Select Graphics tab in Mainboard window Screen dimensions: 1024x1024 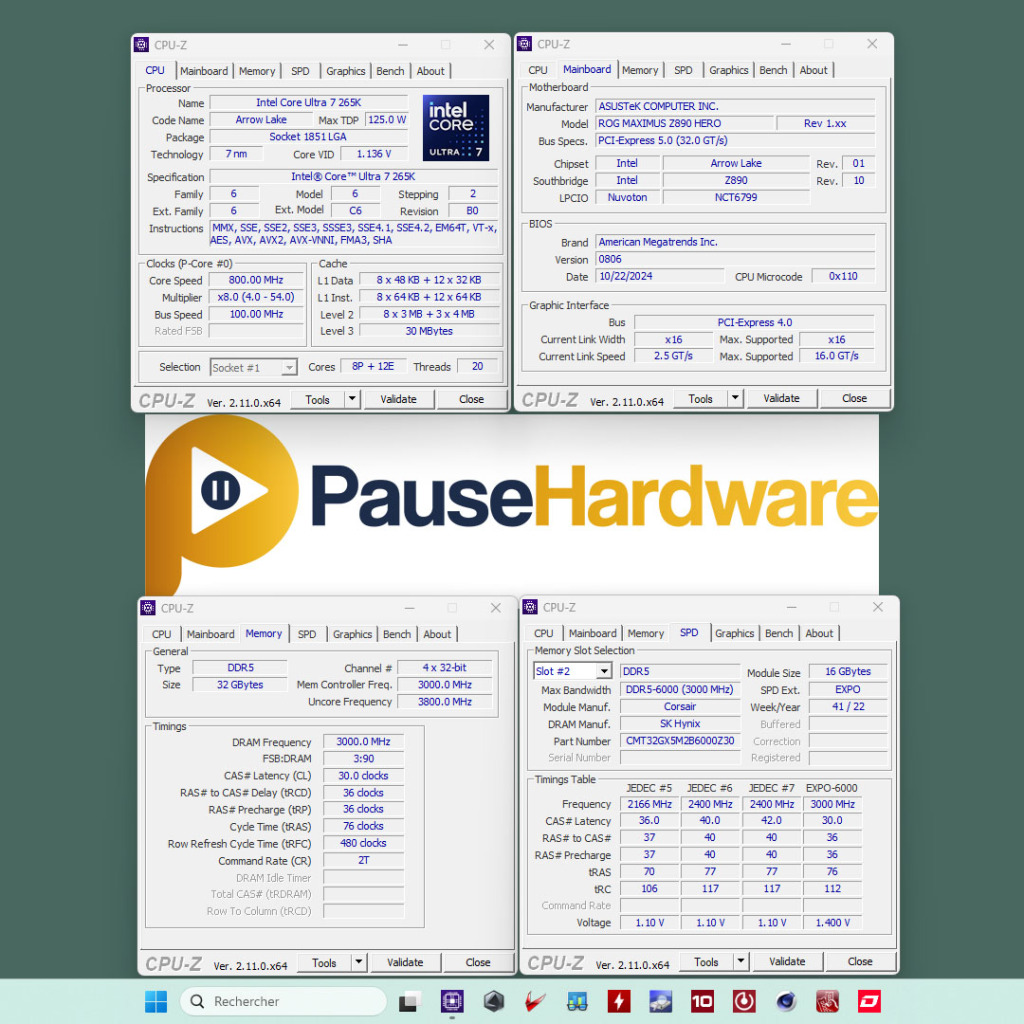point(729,70)
